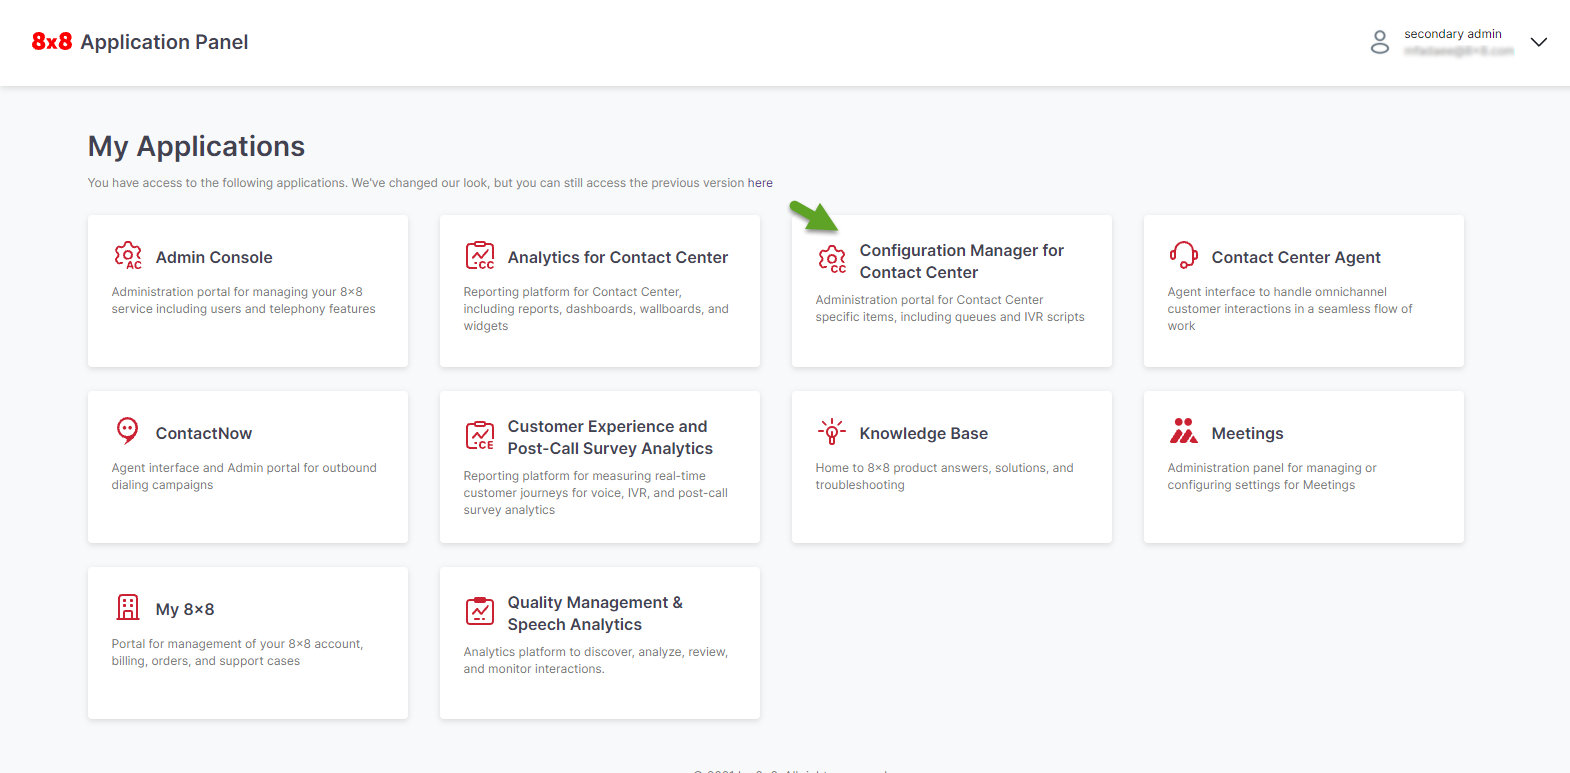
Task: Click the Admin Console gear icon
Action: (128, 256)
